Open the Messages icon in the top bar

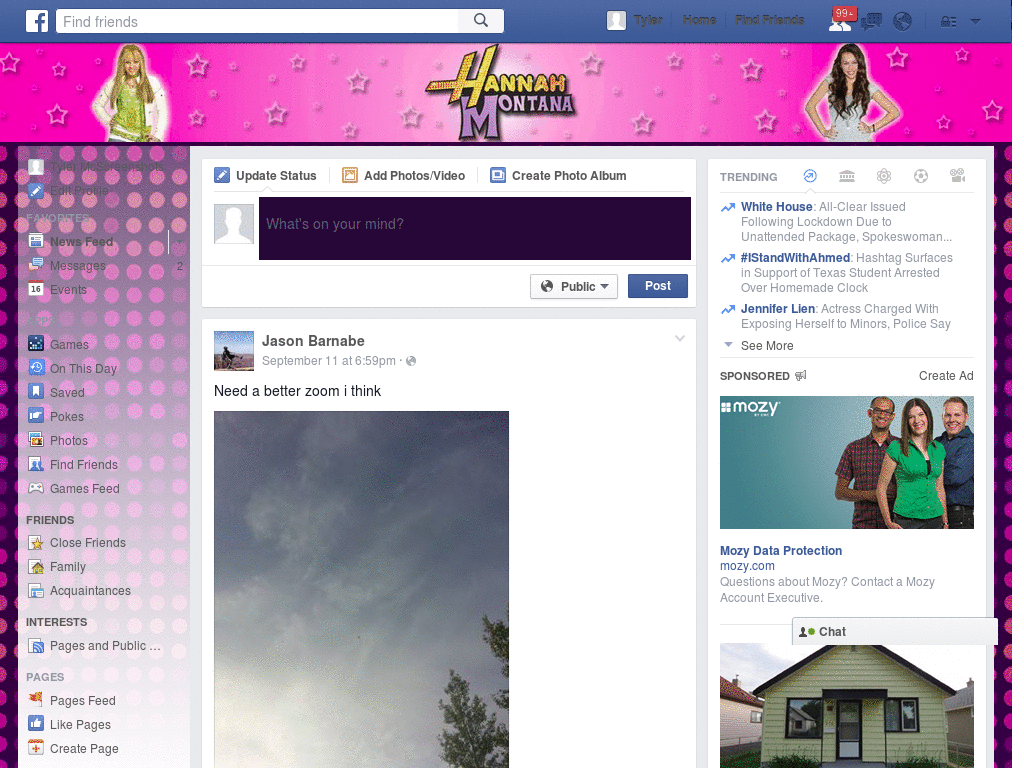(x=870, y=22)
